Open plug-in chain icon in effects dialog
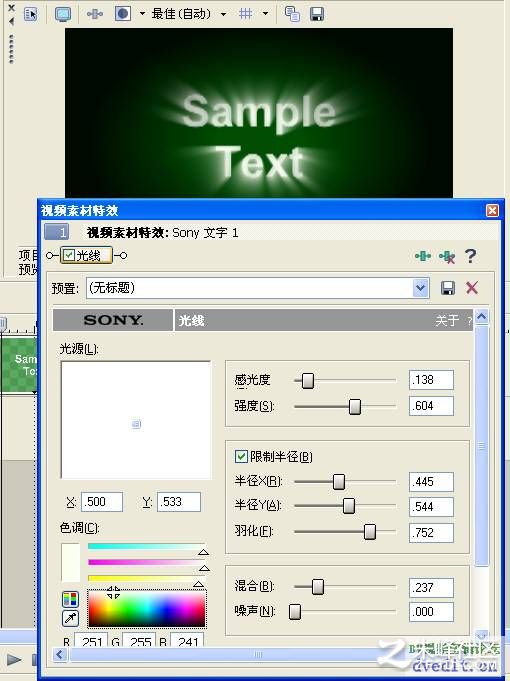This screenshot has width=510, height=681. click(422, 256)
